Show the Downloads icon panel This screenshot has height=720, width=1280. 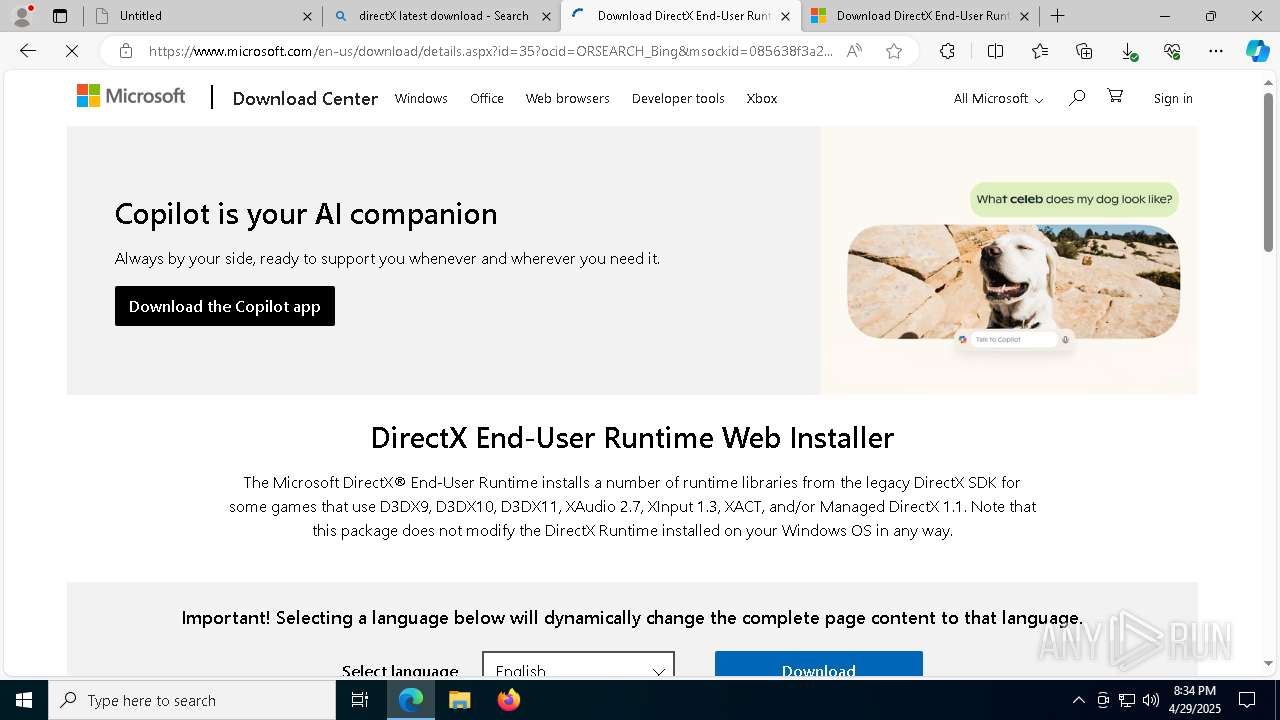[1128, 51]
